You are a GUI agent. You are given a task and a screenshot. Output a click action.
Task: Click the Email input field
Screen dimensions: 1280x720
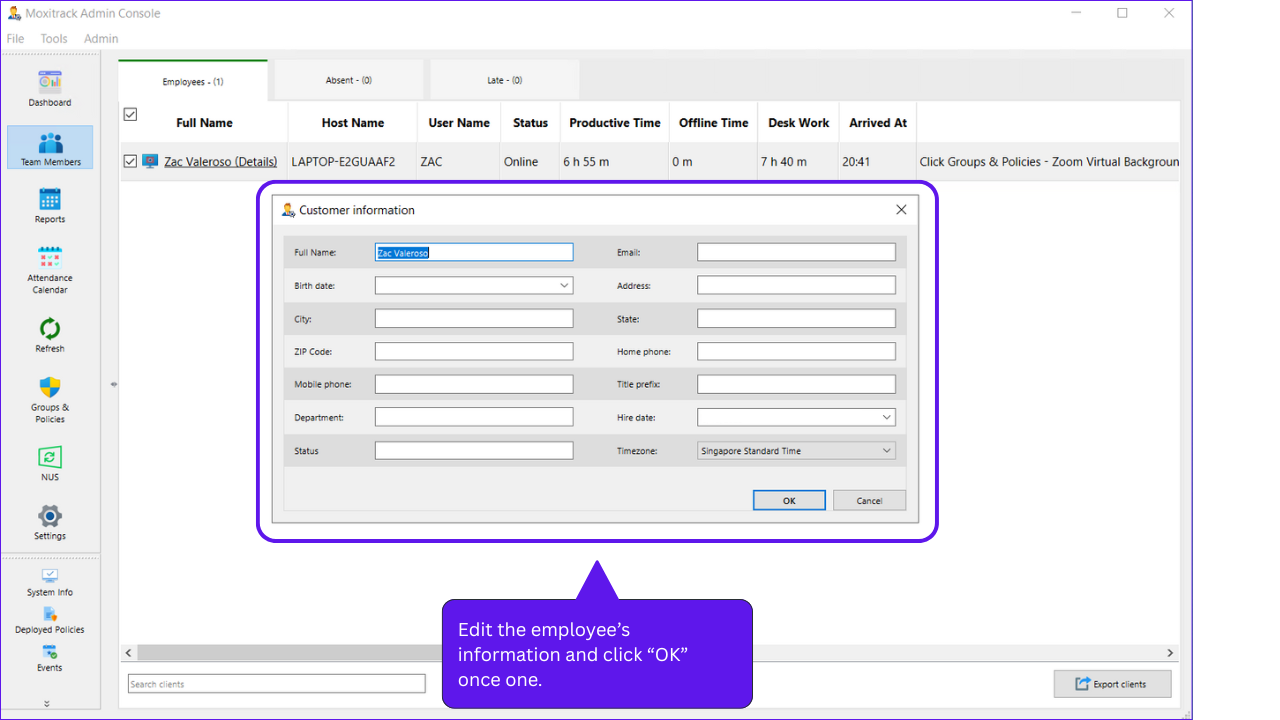coord(796,253)
